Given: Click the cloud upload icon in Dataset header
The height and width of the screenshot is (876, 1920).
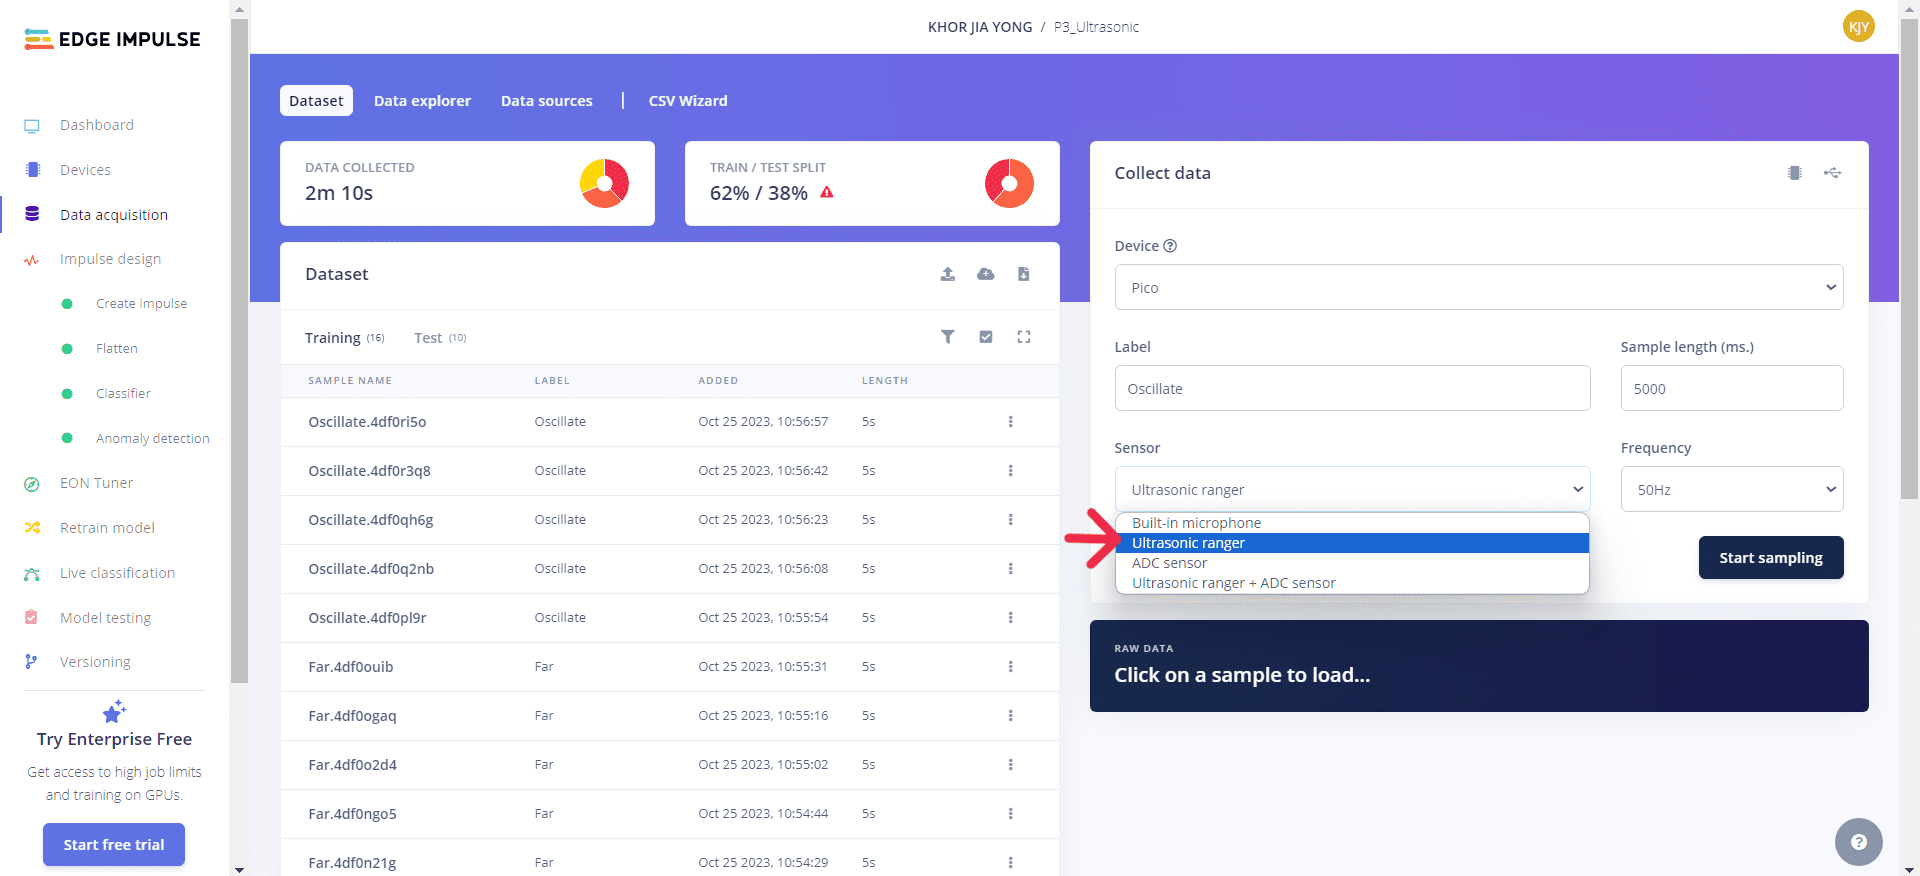Looking at the screenshot, I should pyautogui.click(x=985, y=274).
